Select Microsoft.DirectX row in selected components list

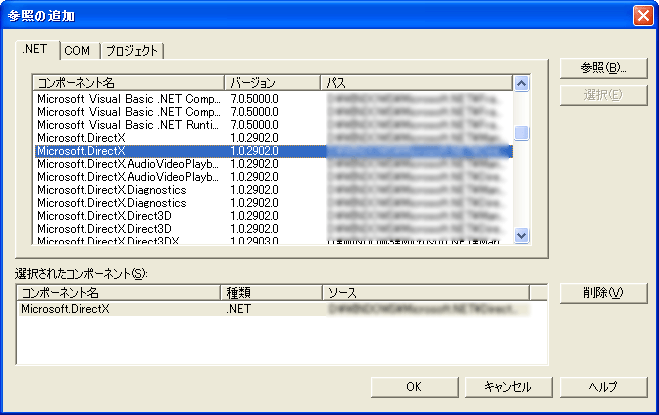click(x=274, y=309)
